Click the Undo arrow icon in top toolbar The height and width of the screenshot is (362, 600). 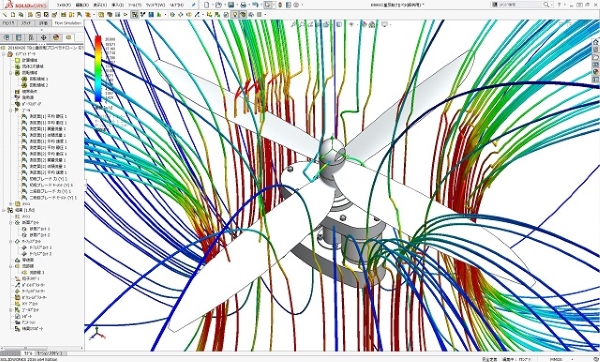[x=255, y=5]
